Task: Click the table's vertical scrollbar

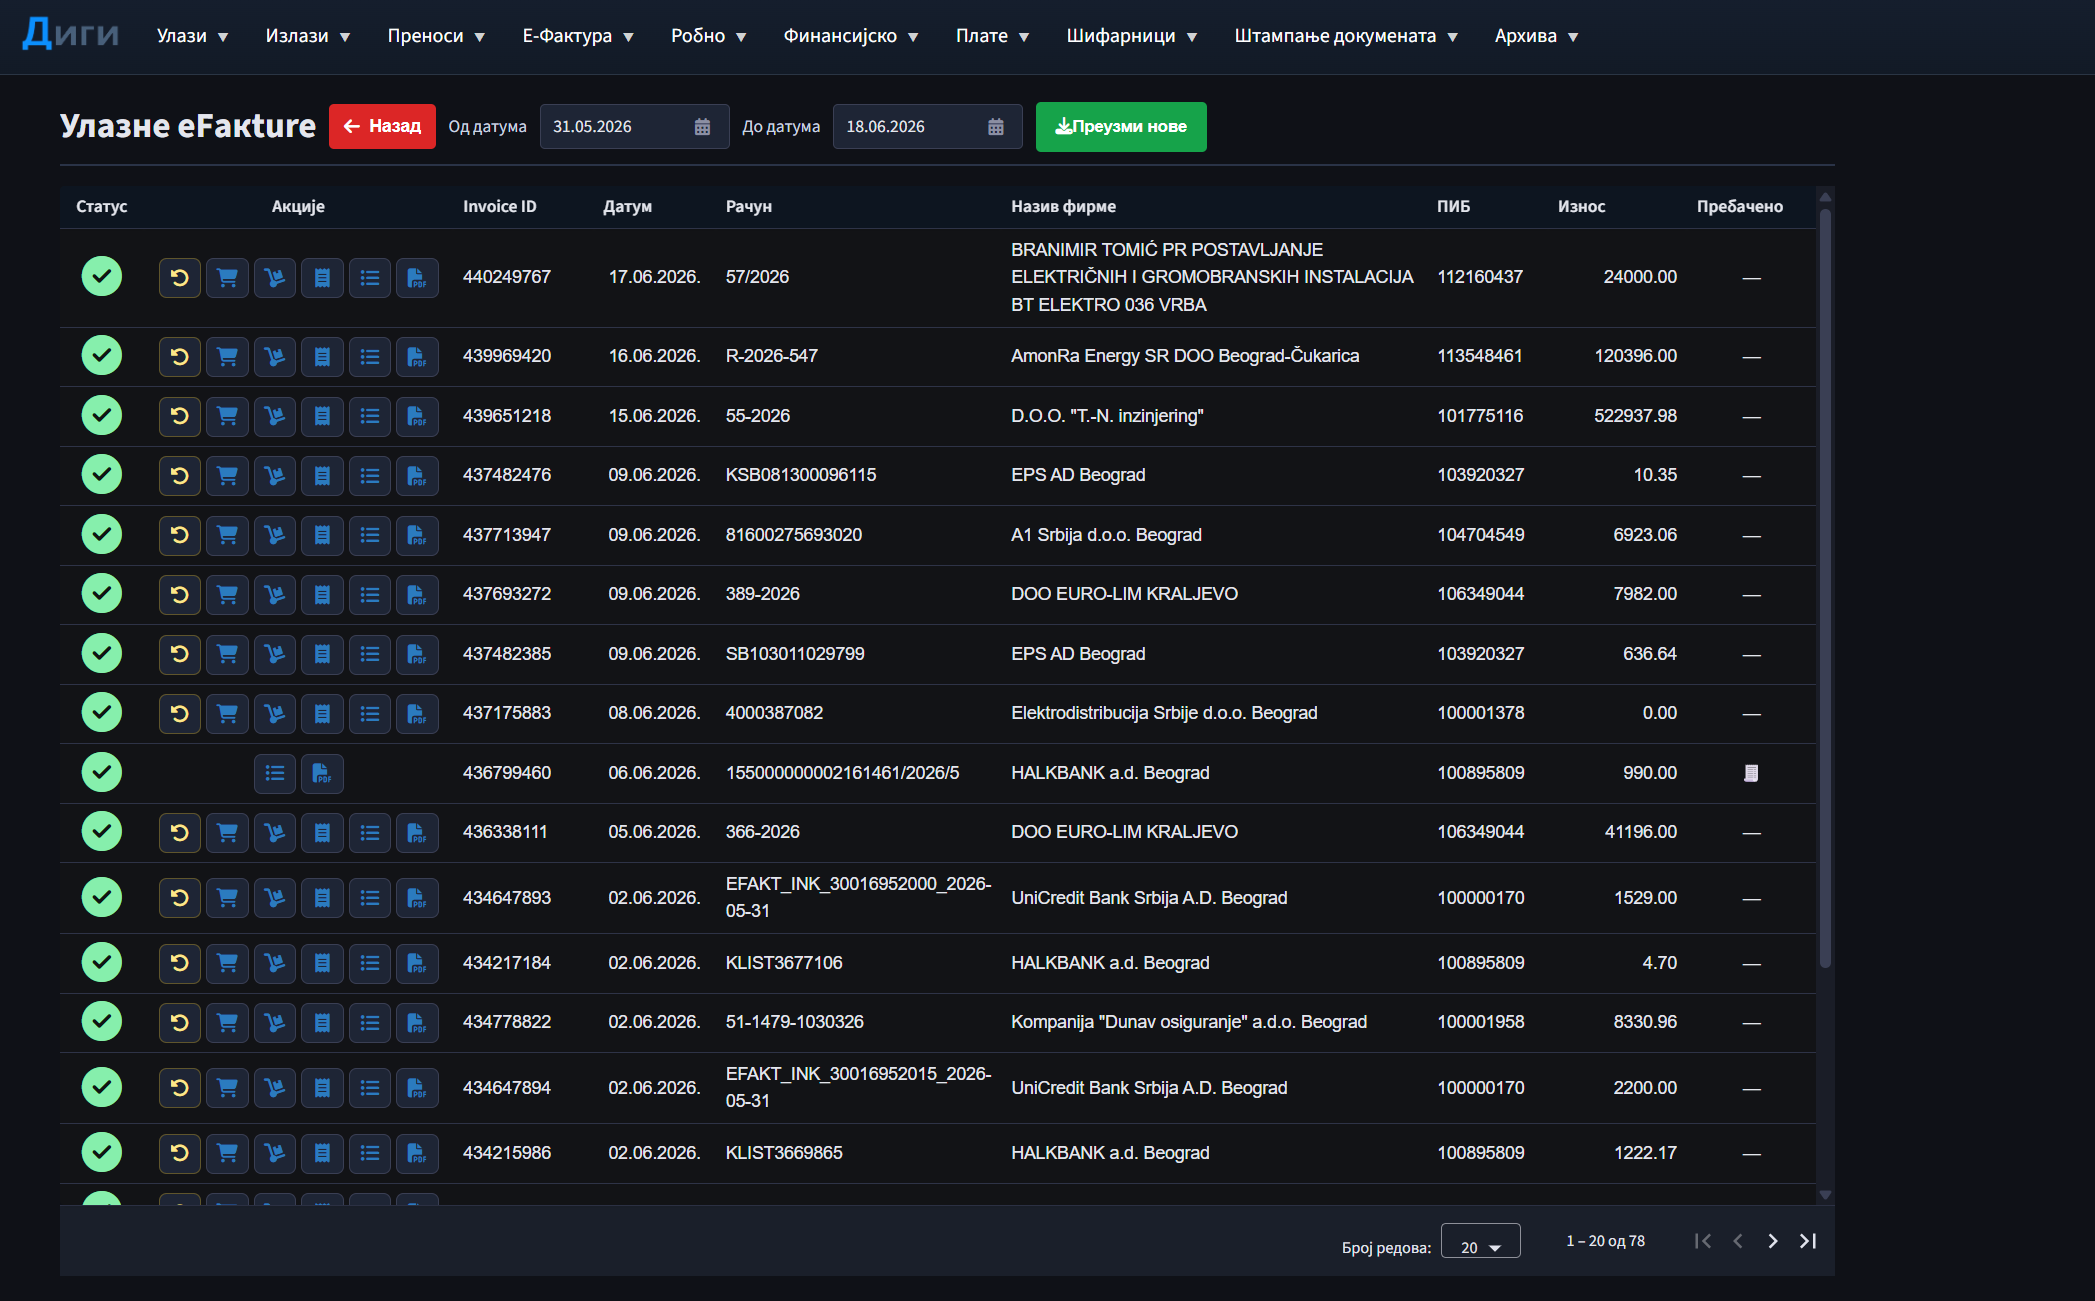Action: [x=1825, y=590]
